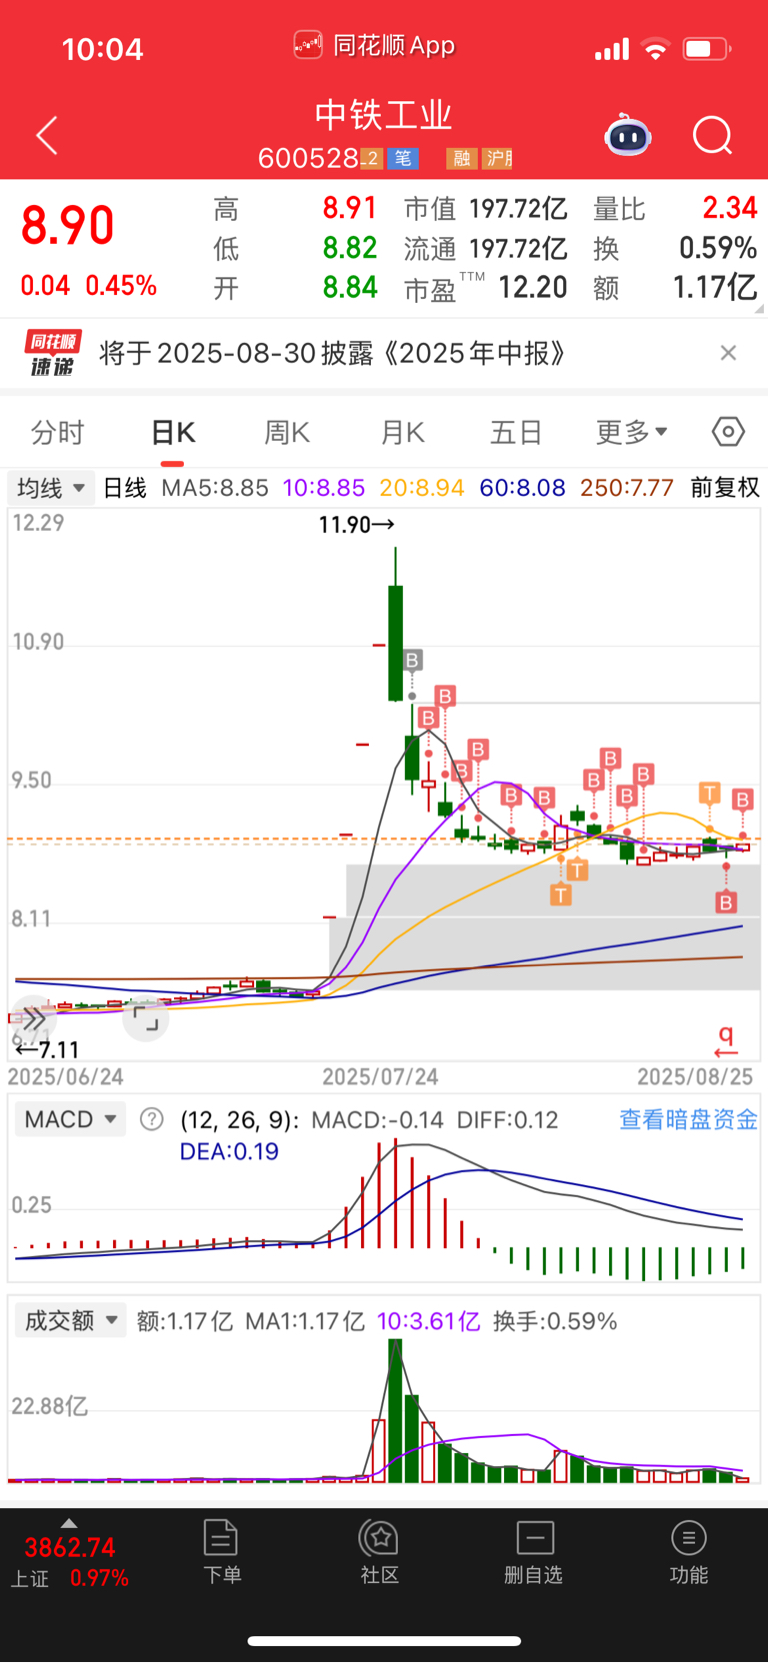This screenshot has width=768, height=1663.
Task: Tap the 沪股通 badge in header
Action: tap(497, 158)
